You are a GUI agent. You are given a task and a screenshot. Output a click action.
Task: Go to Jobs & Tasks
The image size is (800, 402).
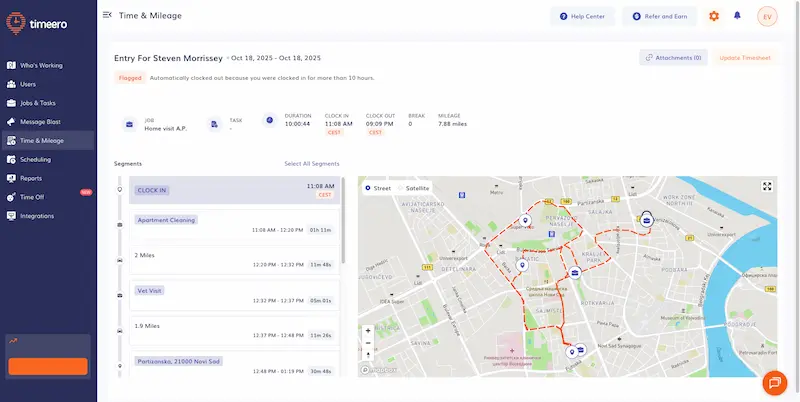48,103
